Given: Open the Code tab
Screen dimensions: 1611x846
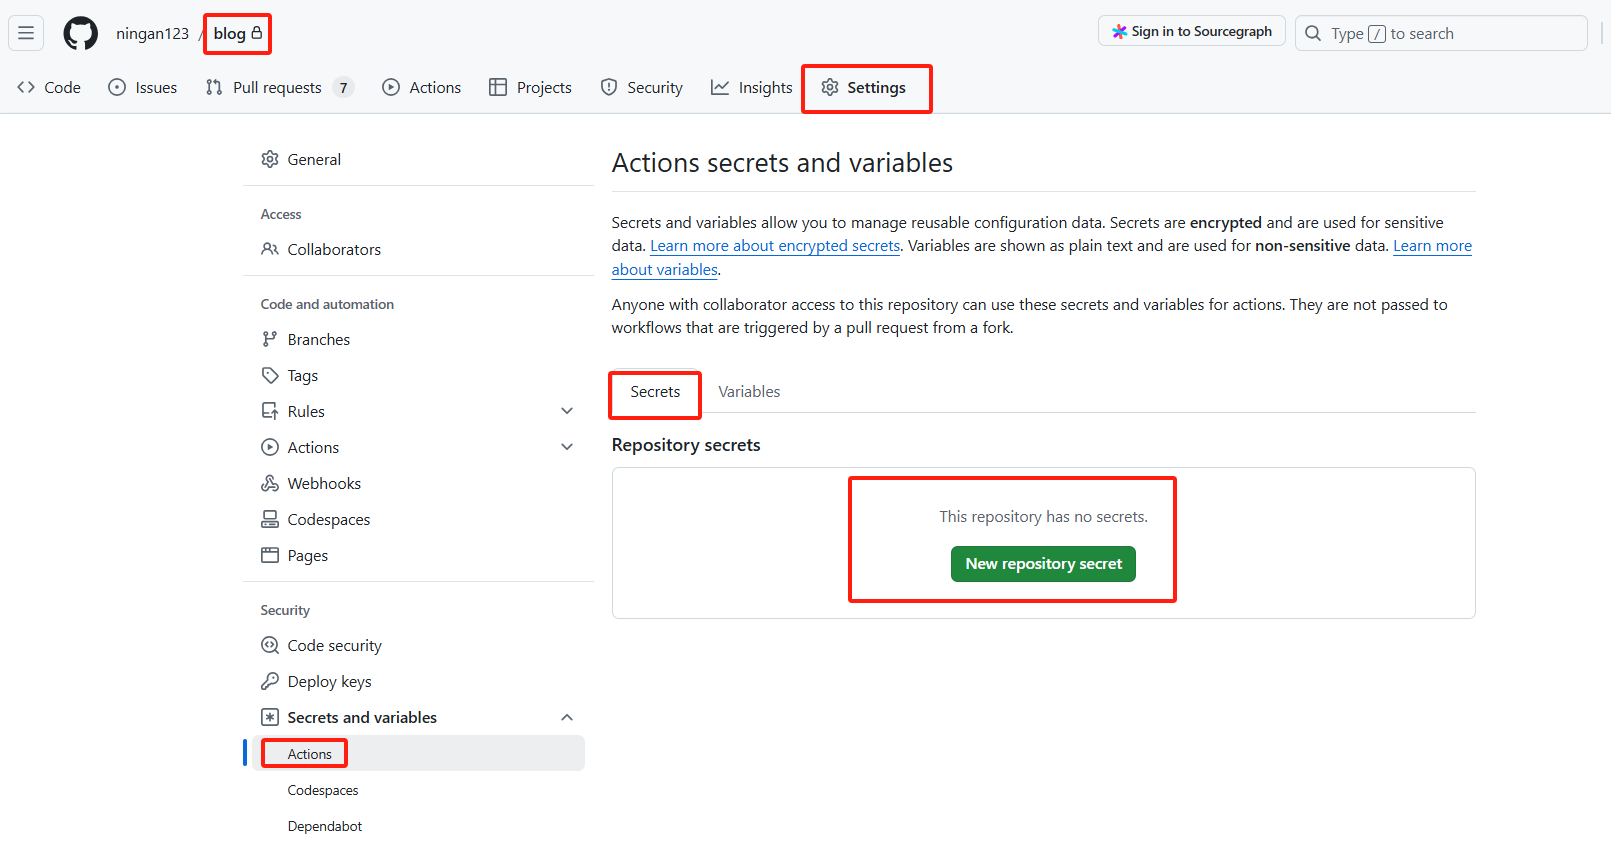Looking at the screenshot, I should [49, 87].
